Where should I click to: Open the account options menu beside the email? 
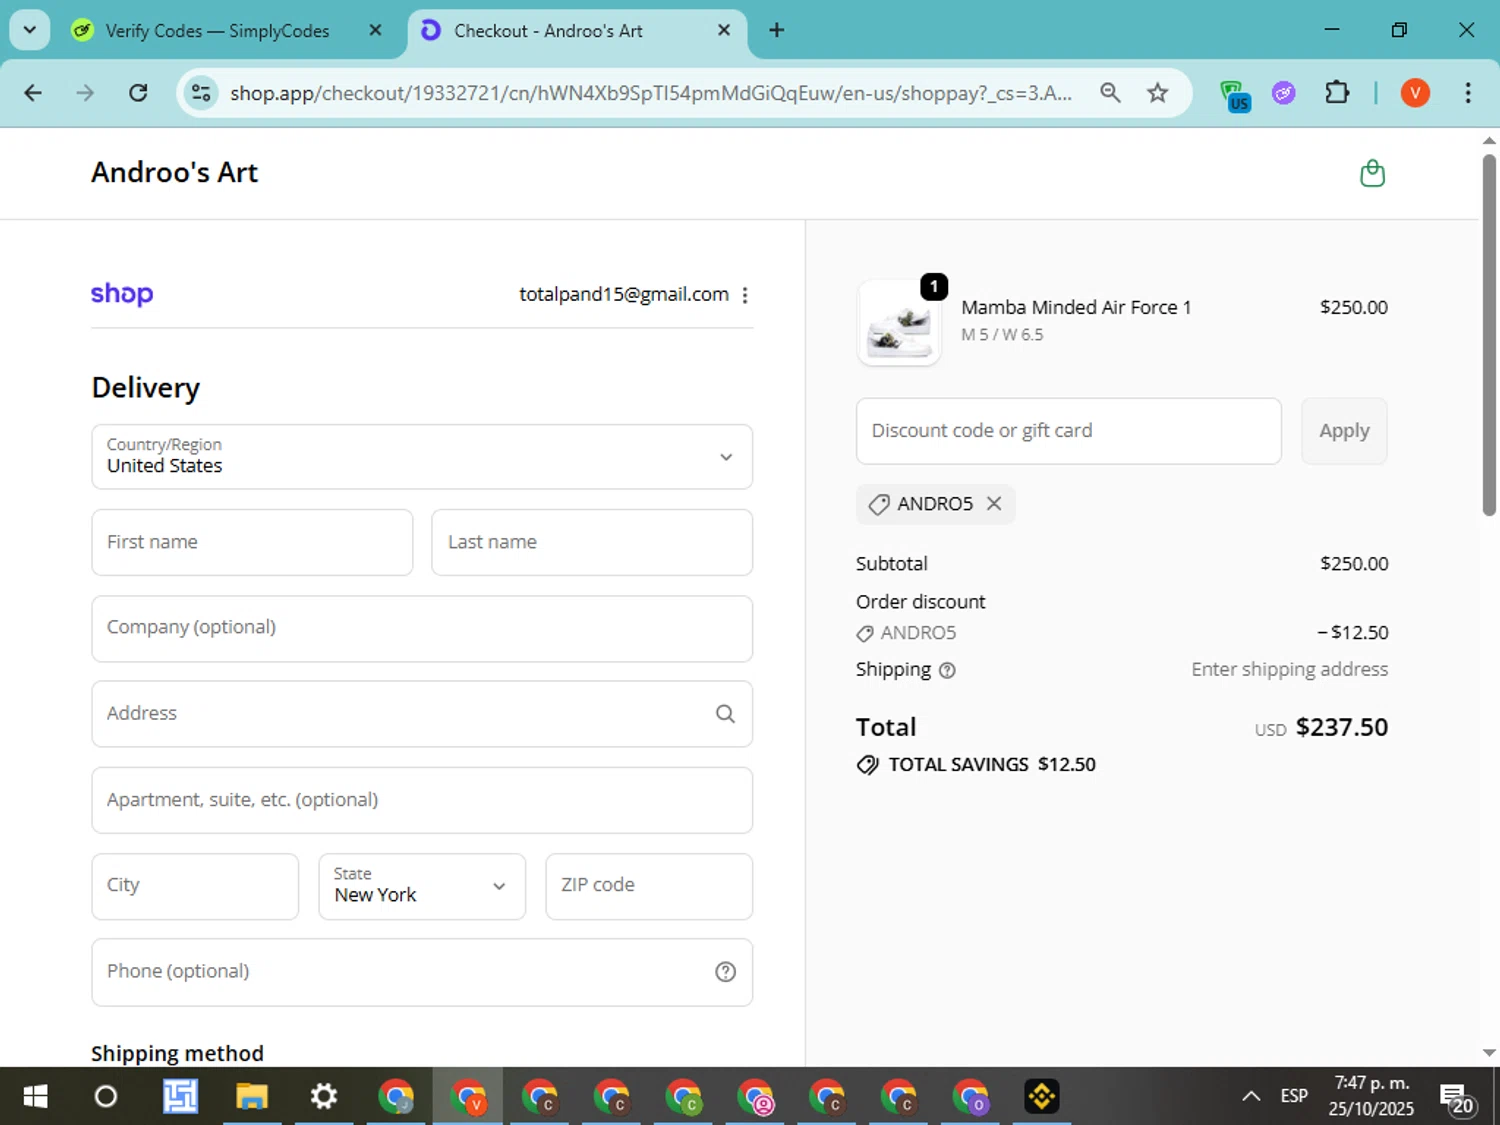pyautogui.click(x=745, y=295)
